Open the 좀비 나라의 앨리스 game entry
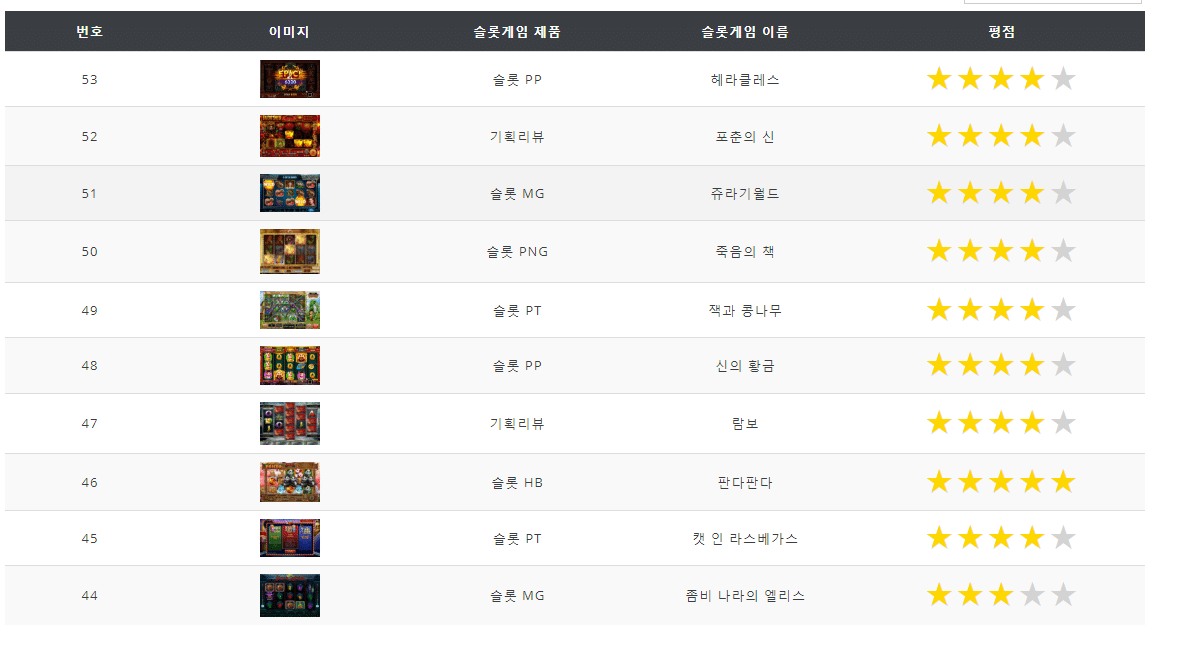 [x=745, y=596]
